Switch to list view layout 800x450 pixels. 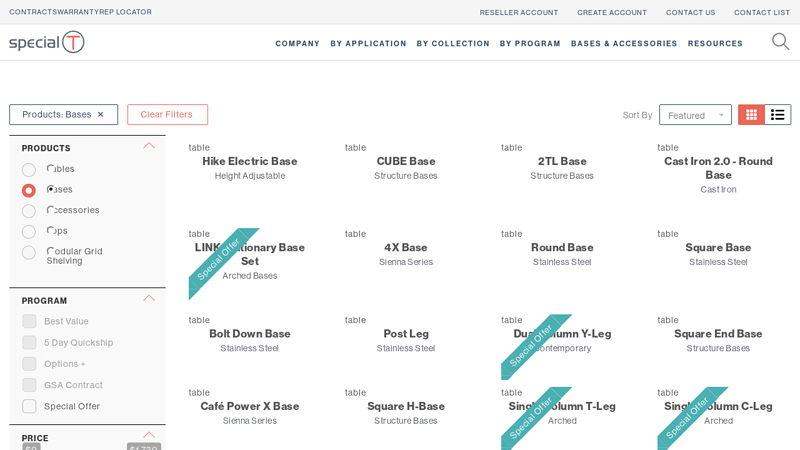[x=777, y=115]
